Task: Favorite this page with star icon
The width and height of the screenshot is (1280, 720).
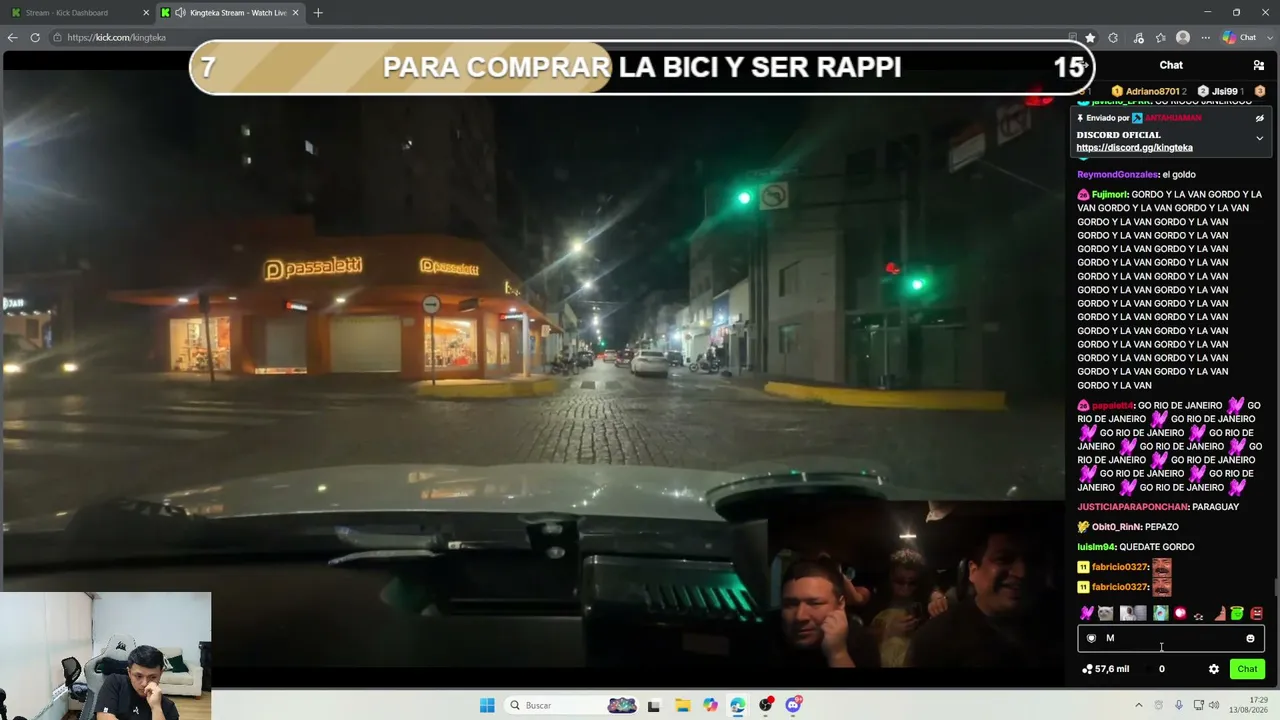Action: coord(1090,38)
